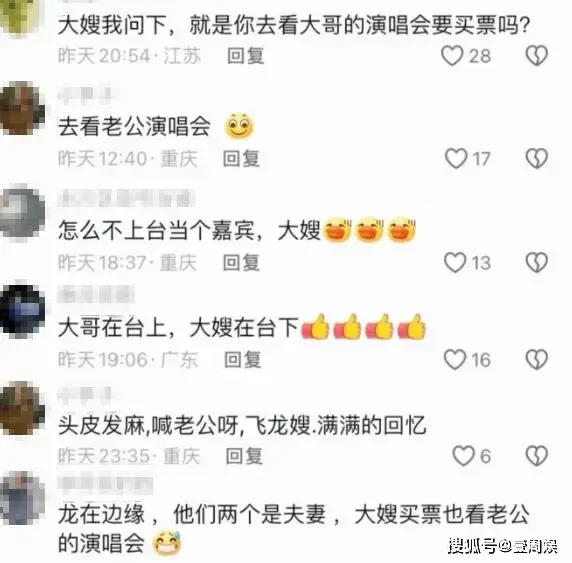Open avatar of 龙在边缘 commenter
This screenshot has width=572, height=563.
point(22,498)
